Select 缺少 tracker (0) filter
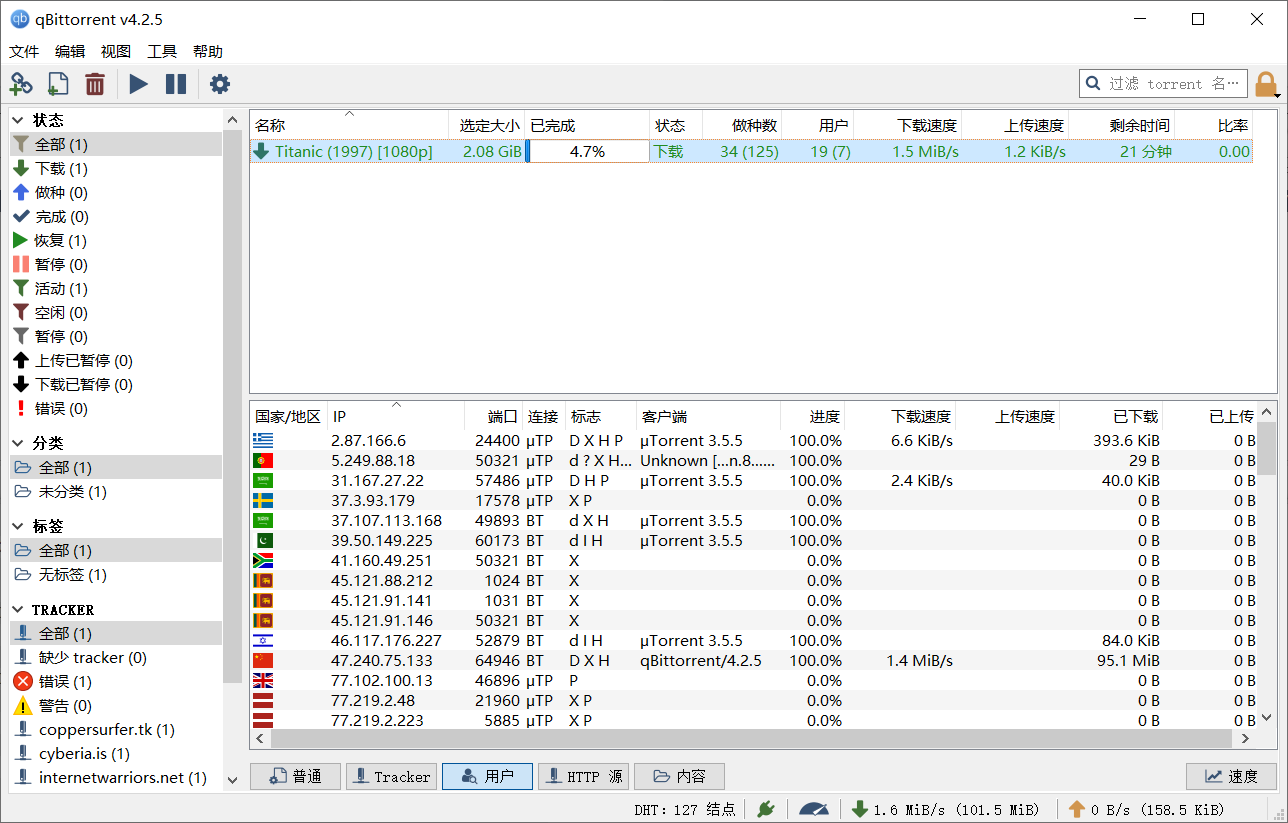Viewport: 1288px width, 823px height. tap(116, 658)
